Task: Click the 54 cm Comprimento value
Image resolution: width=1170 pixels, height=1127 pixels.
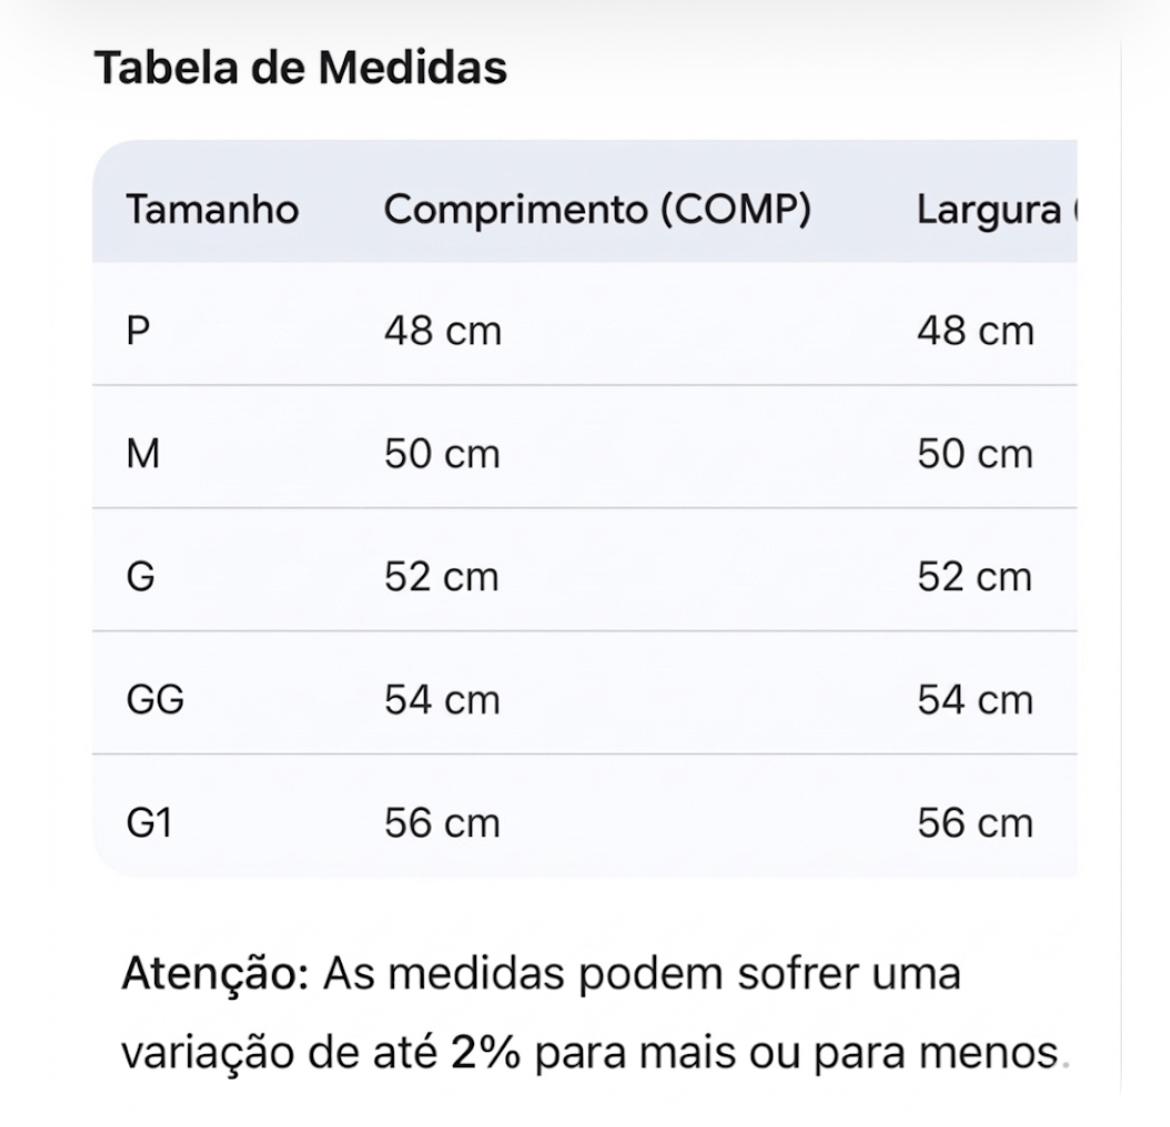Action: click(442, 700)
